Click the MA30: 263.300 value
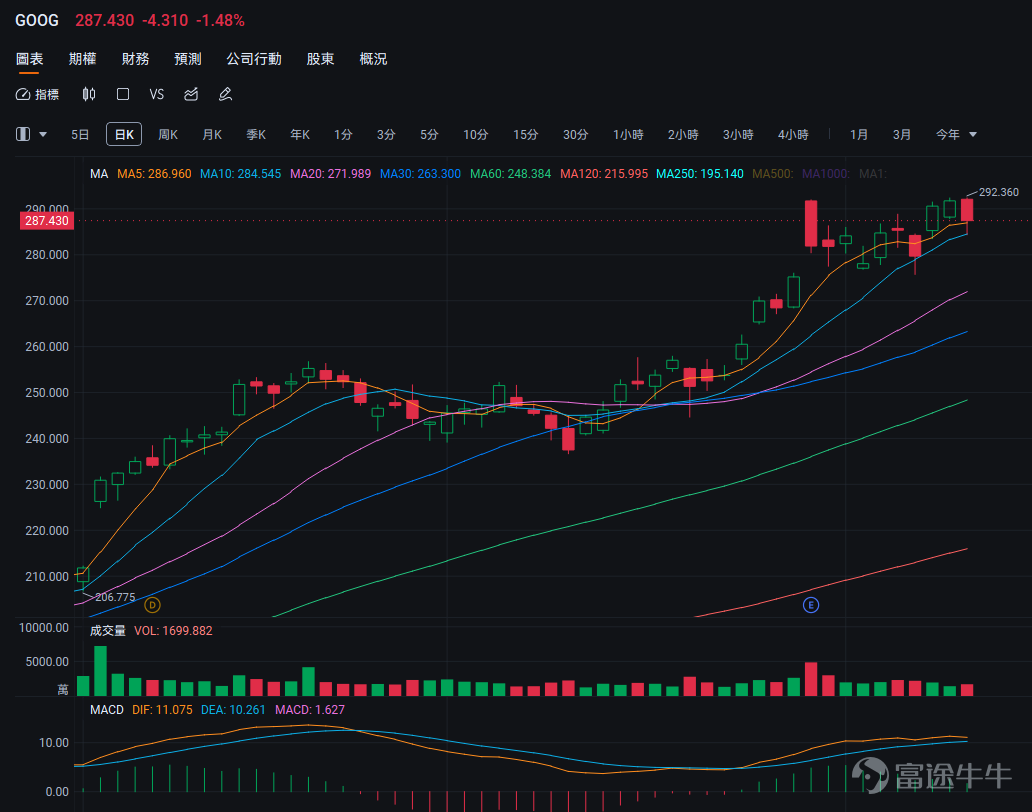This screenshot has height=812, width=1032. (x=420, y=174)
